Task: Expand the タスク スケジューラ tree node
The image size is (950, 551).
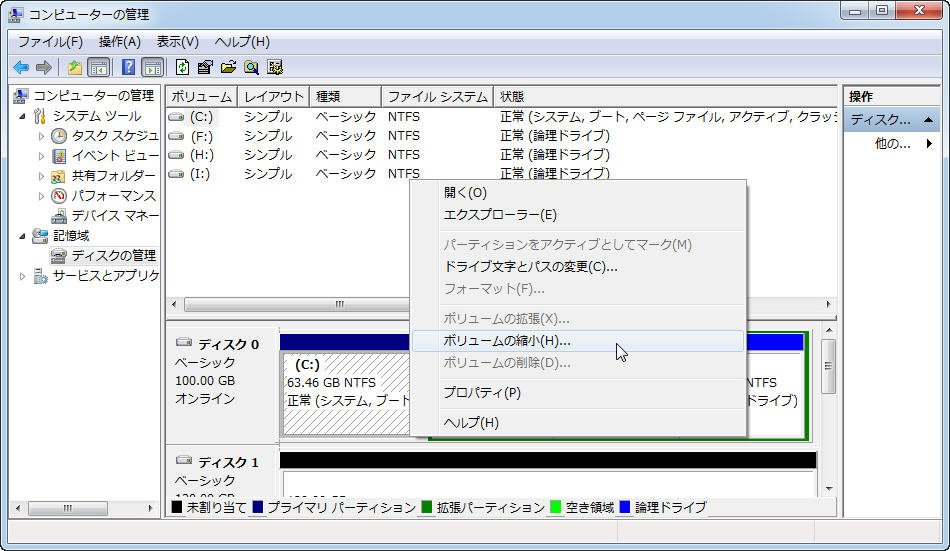Action: [x=41, y=136]
